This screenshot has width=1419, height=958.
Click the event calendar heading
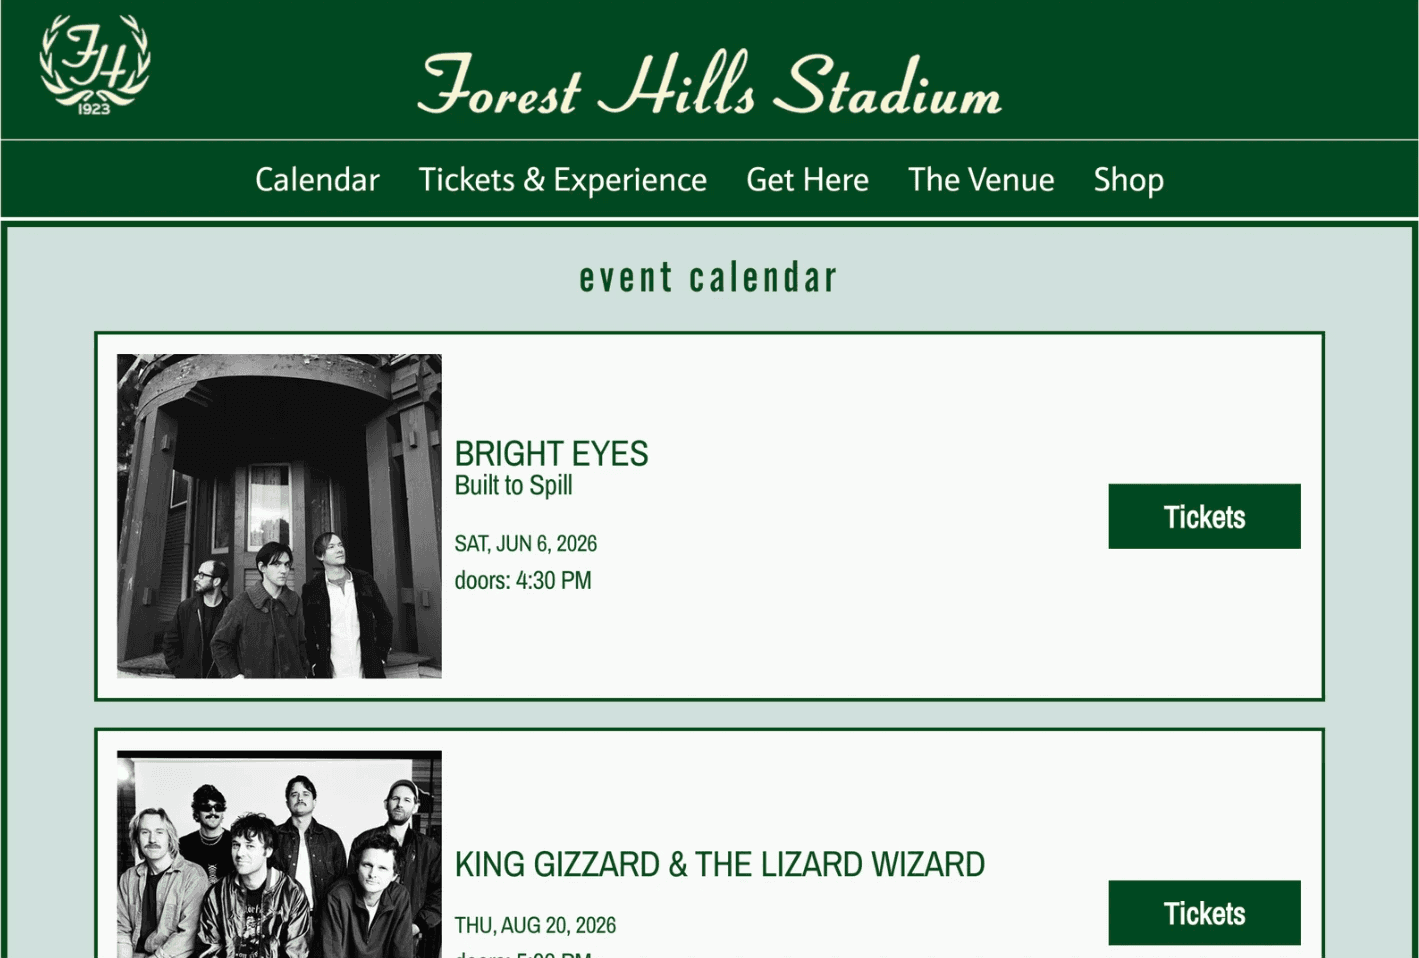pos(709,276)
